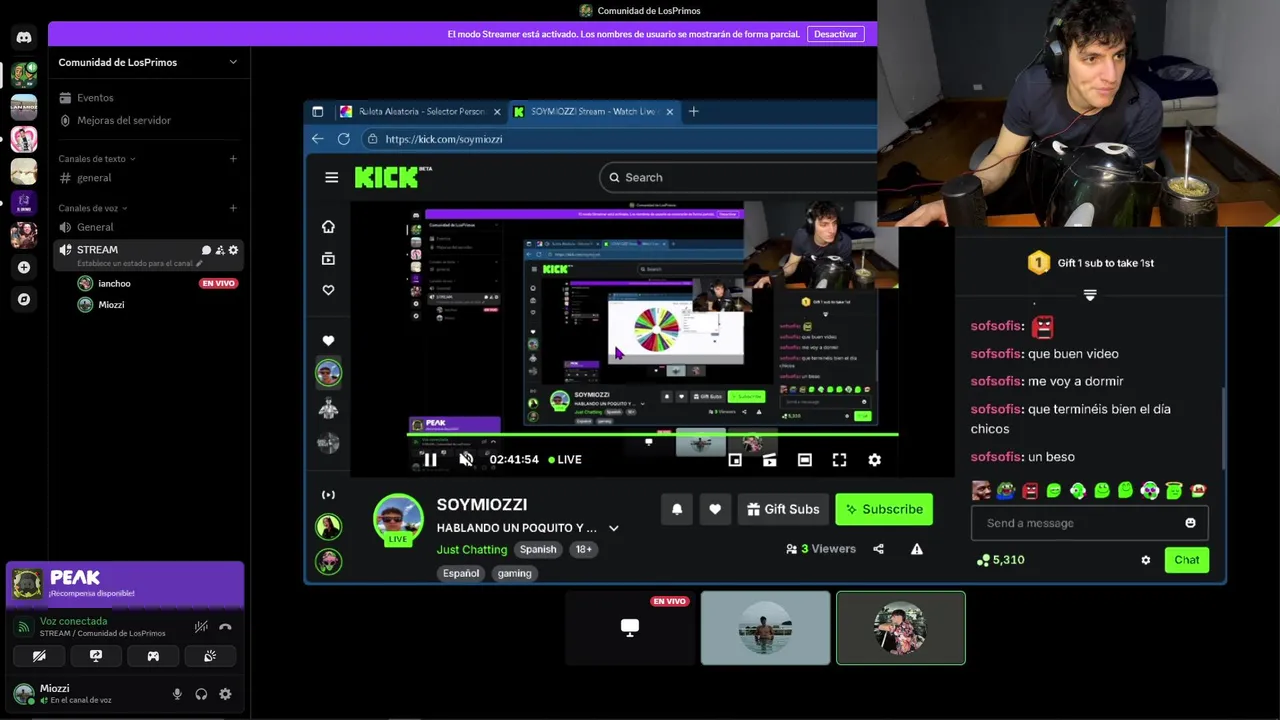The image size is (1280, 720).
Task: Toggle theater mode on the Kick player
Action: pos(804,460)
